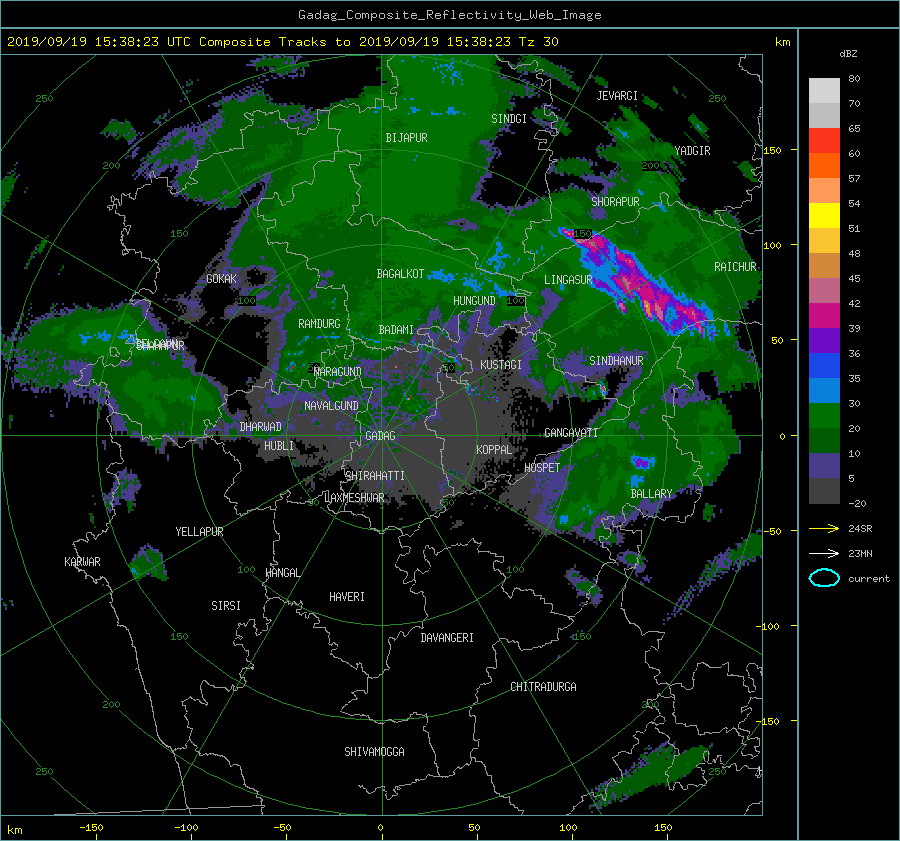Viewport: 900px width, 841px height.
Task: Click the KOPPAL city label
Action: 494,450
